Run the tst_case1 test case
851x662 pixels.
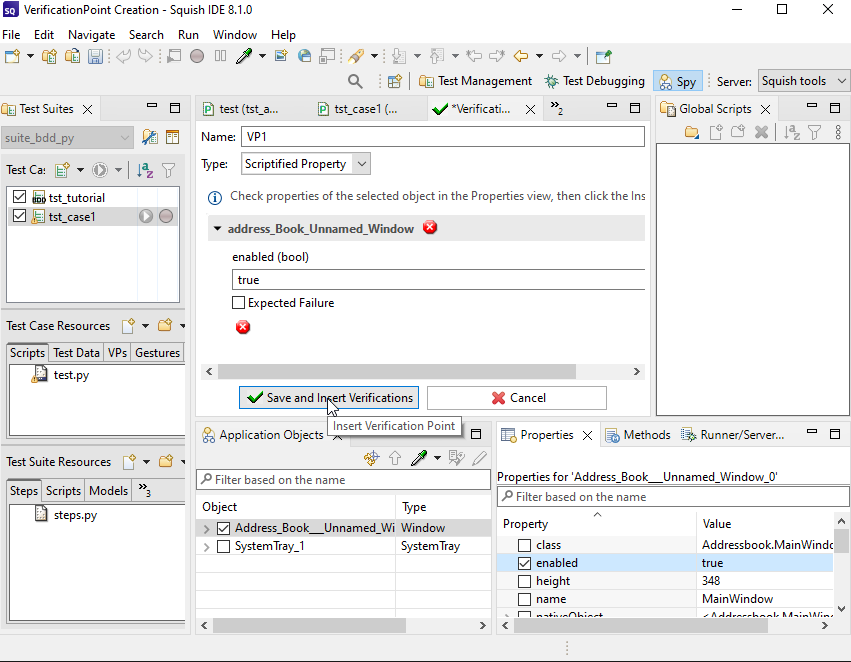click(146, 216)
